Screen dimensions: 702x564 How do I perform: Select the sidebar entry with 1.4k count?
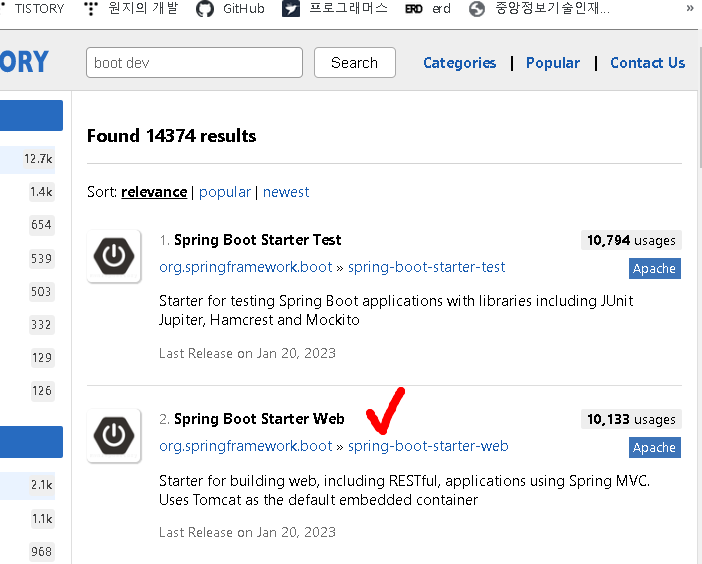point(41,192)
